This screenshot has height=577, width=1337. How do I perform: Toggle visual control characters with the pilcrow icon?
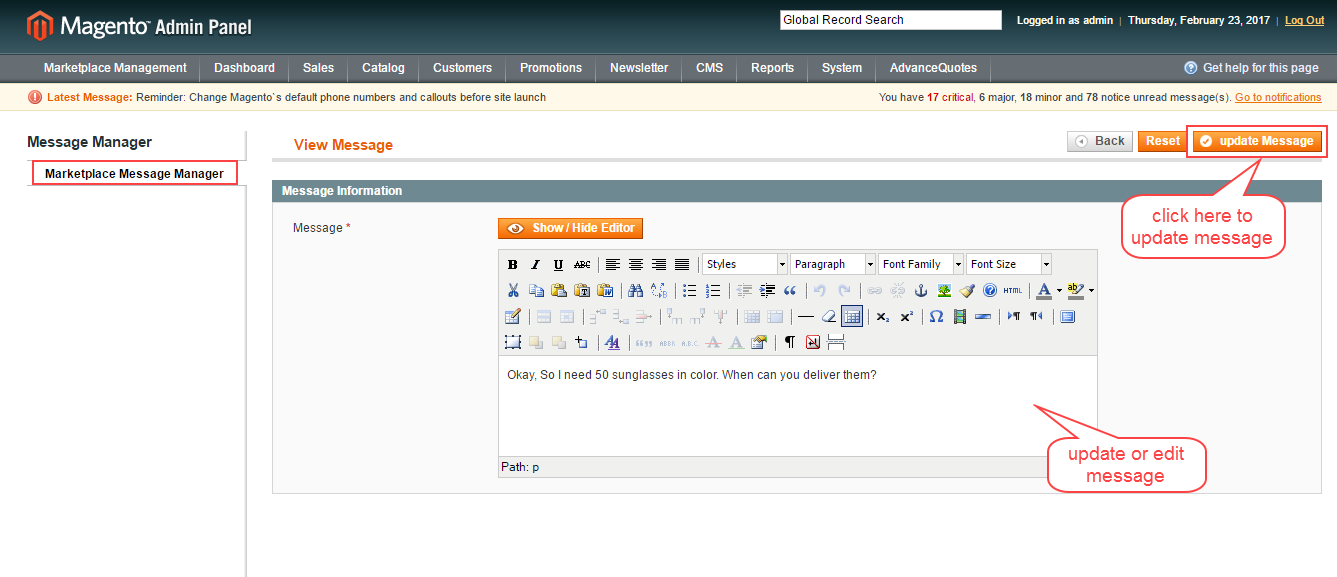tap(790, 342)
